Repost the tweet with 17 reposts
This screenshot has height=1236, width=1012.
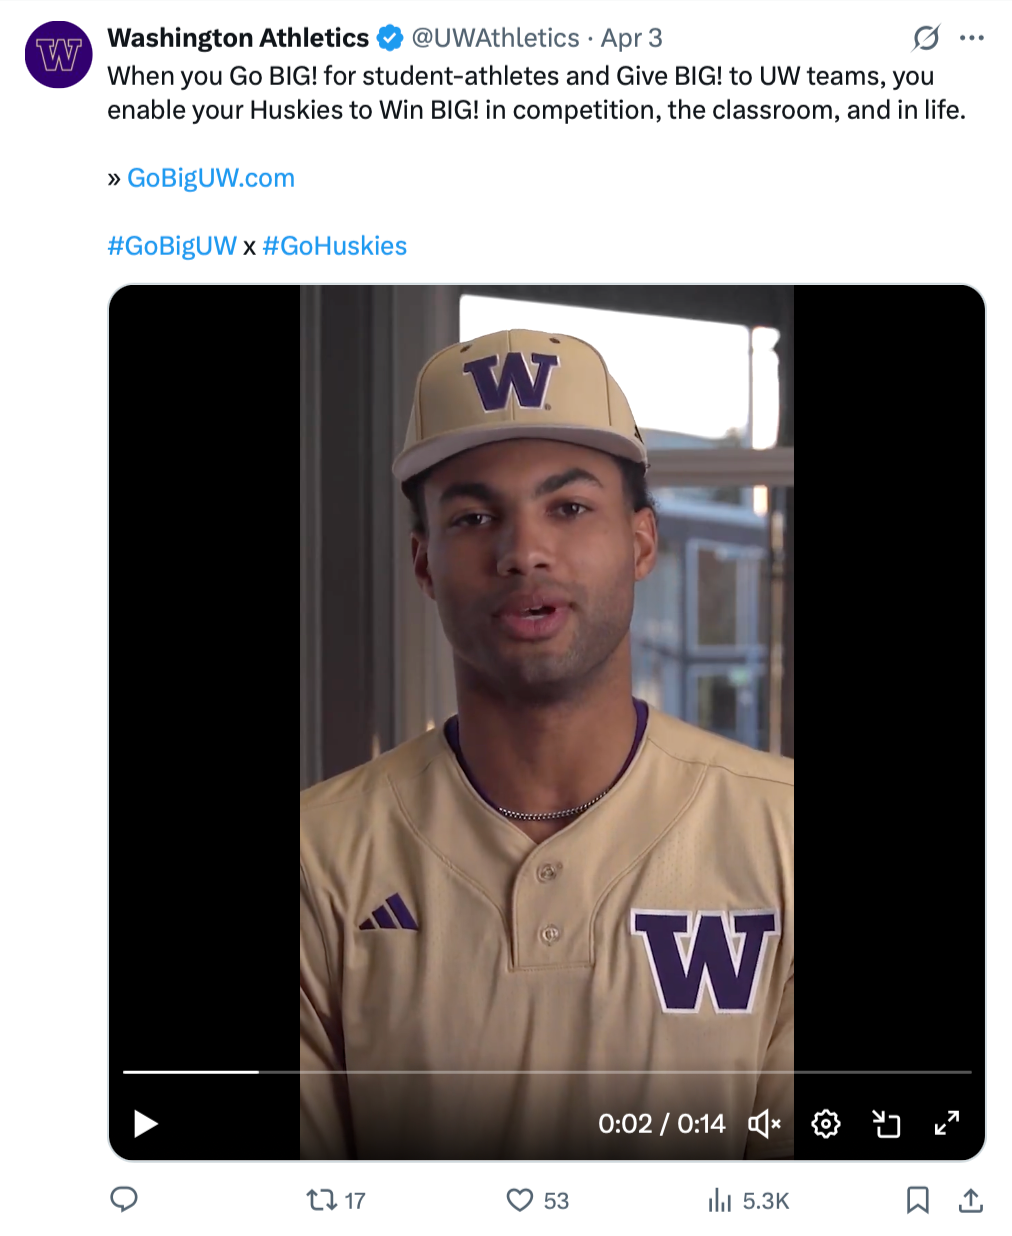[x=336, y=1200]
